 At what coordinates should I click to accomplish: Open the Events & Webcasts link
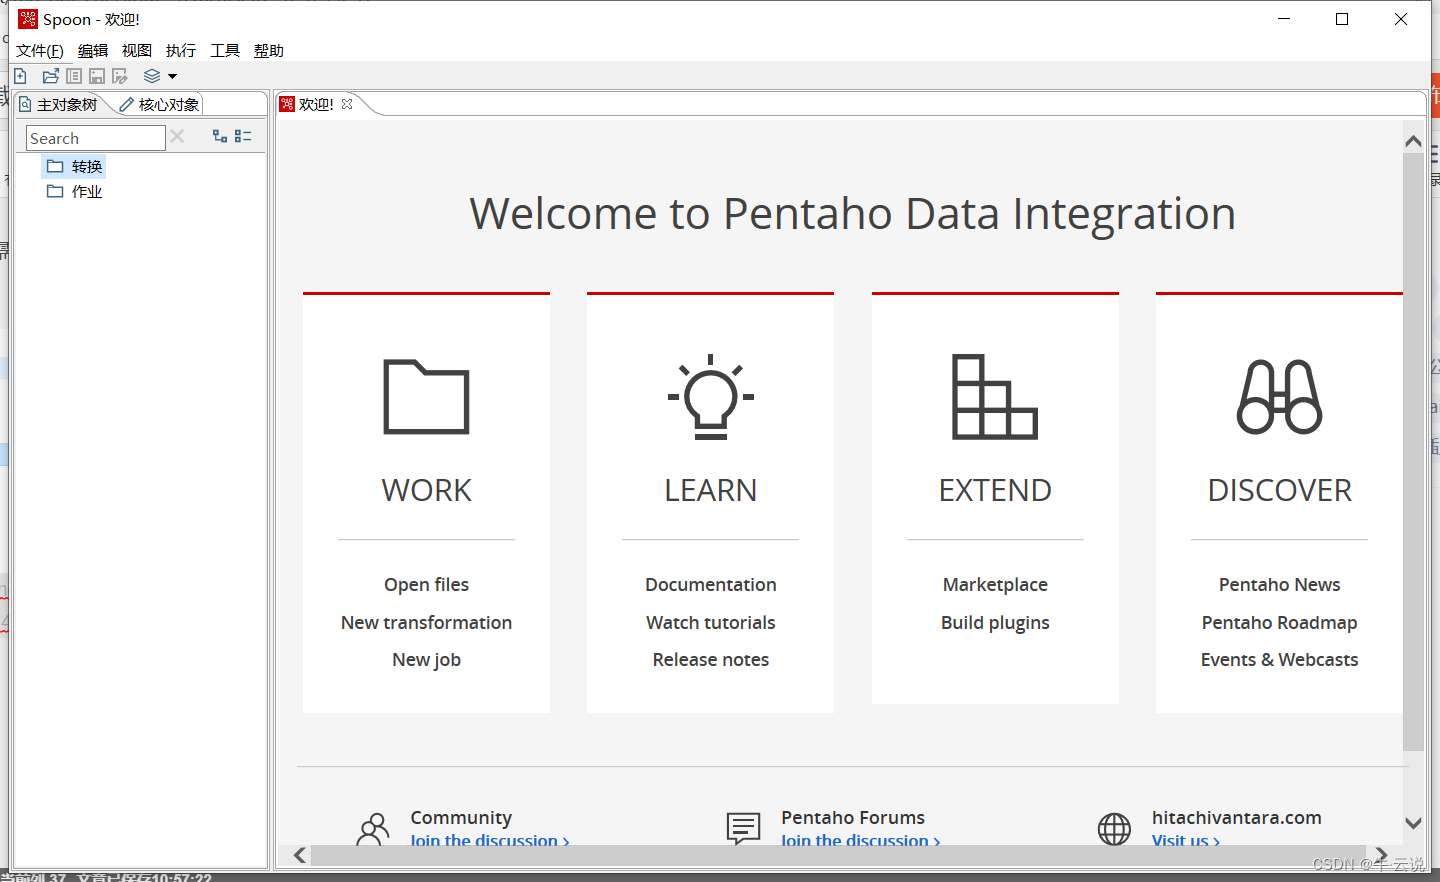coord(1280,660)
